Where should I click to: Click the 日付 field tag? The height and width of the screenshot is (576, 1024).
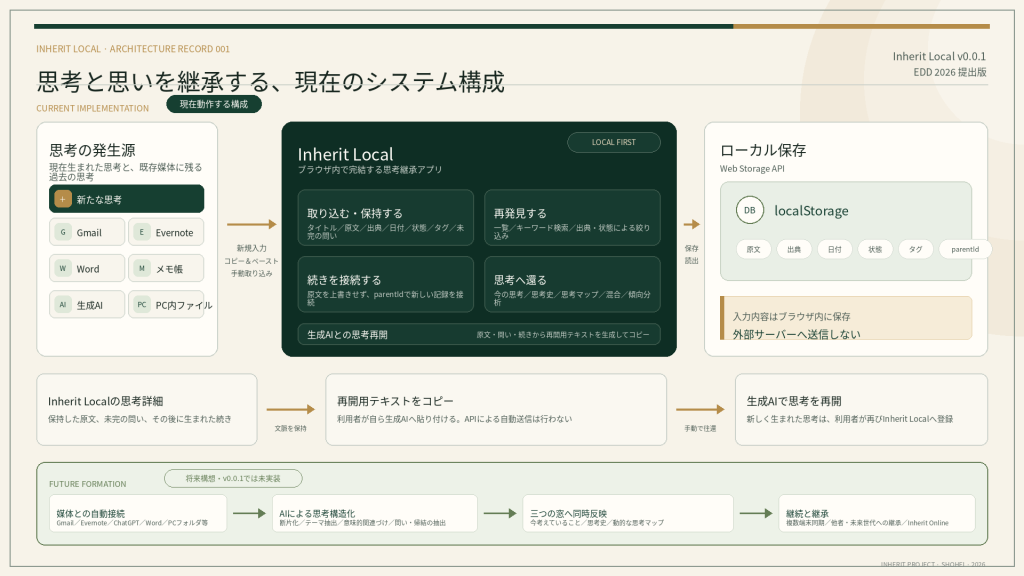click(835, 249)
